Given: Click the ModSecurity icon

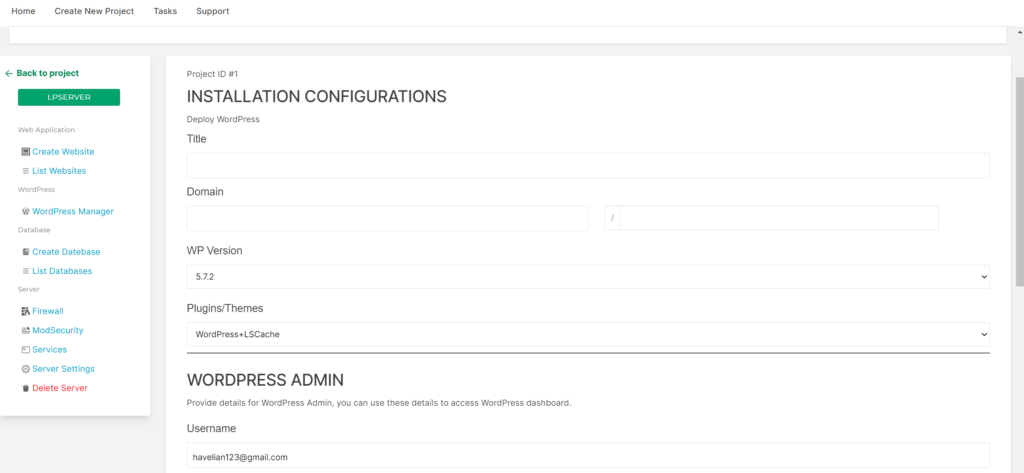Looking at the screenshot, I should 25,331.
